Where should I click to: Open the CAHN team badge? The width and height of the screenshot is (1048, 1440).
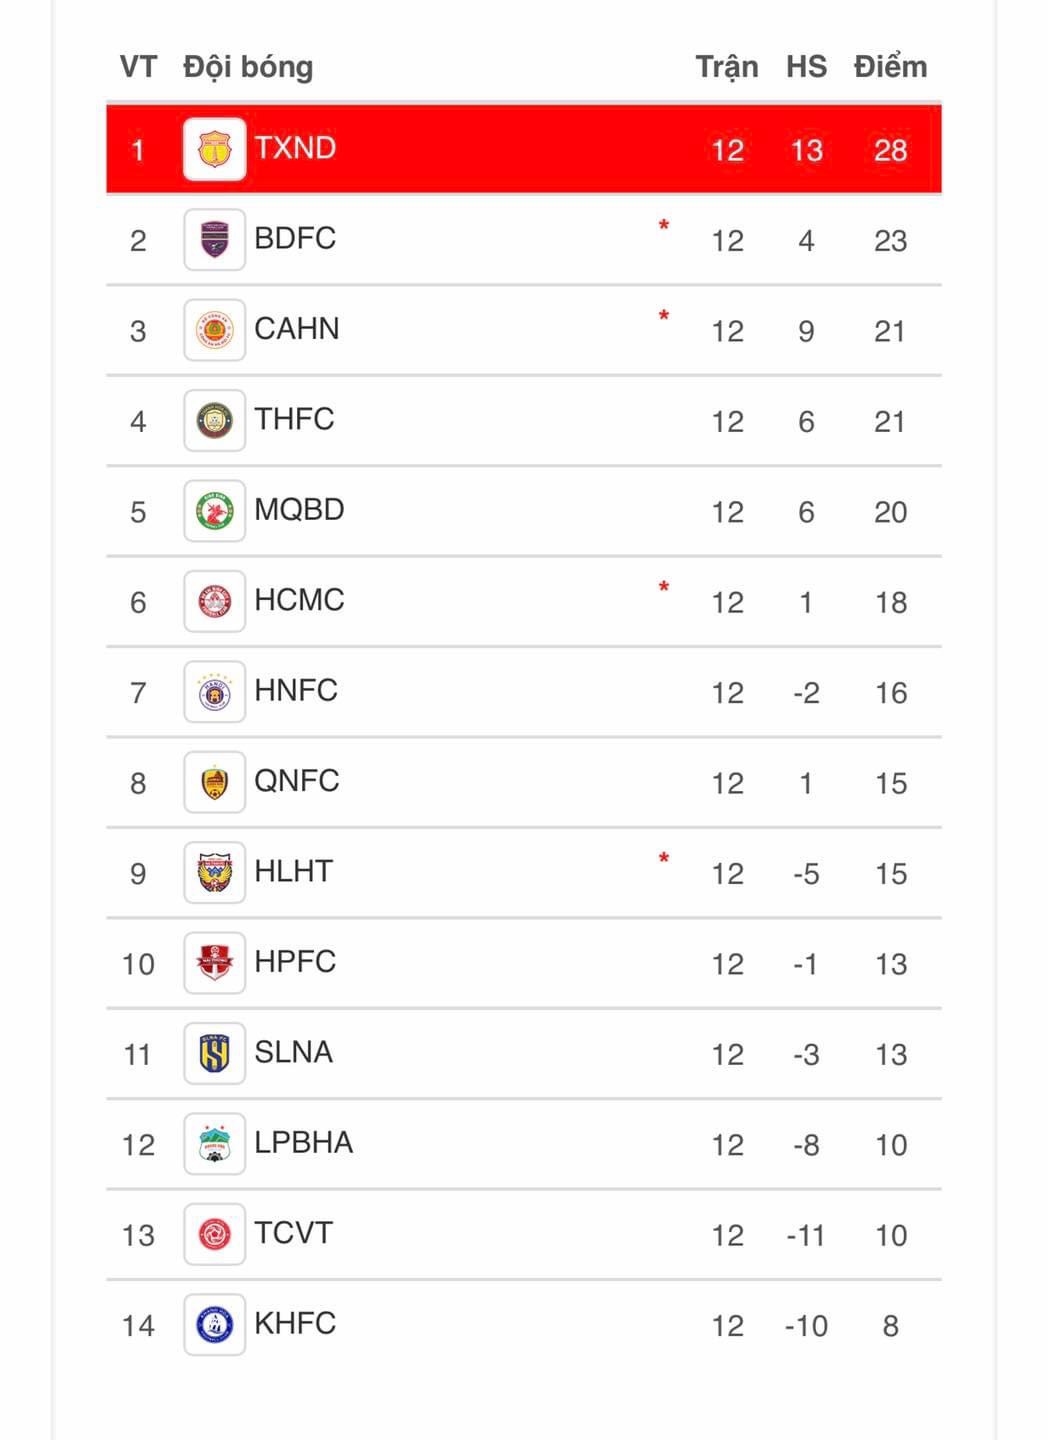(x=214, y=330)
